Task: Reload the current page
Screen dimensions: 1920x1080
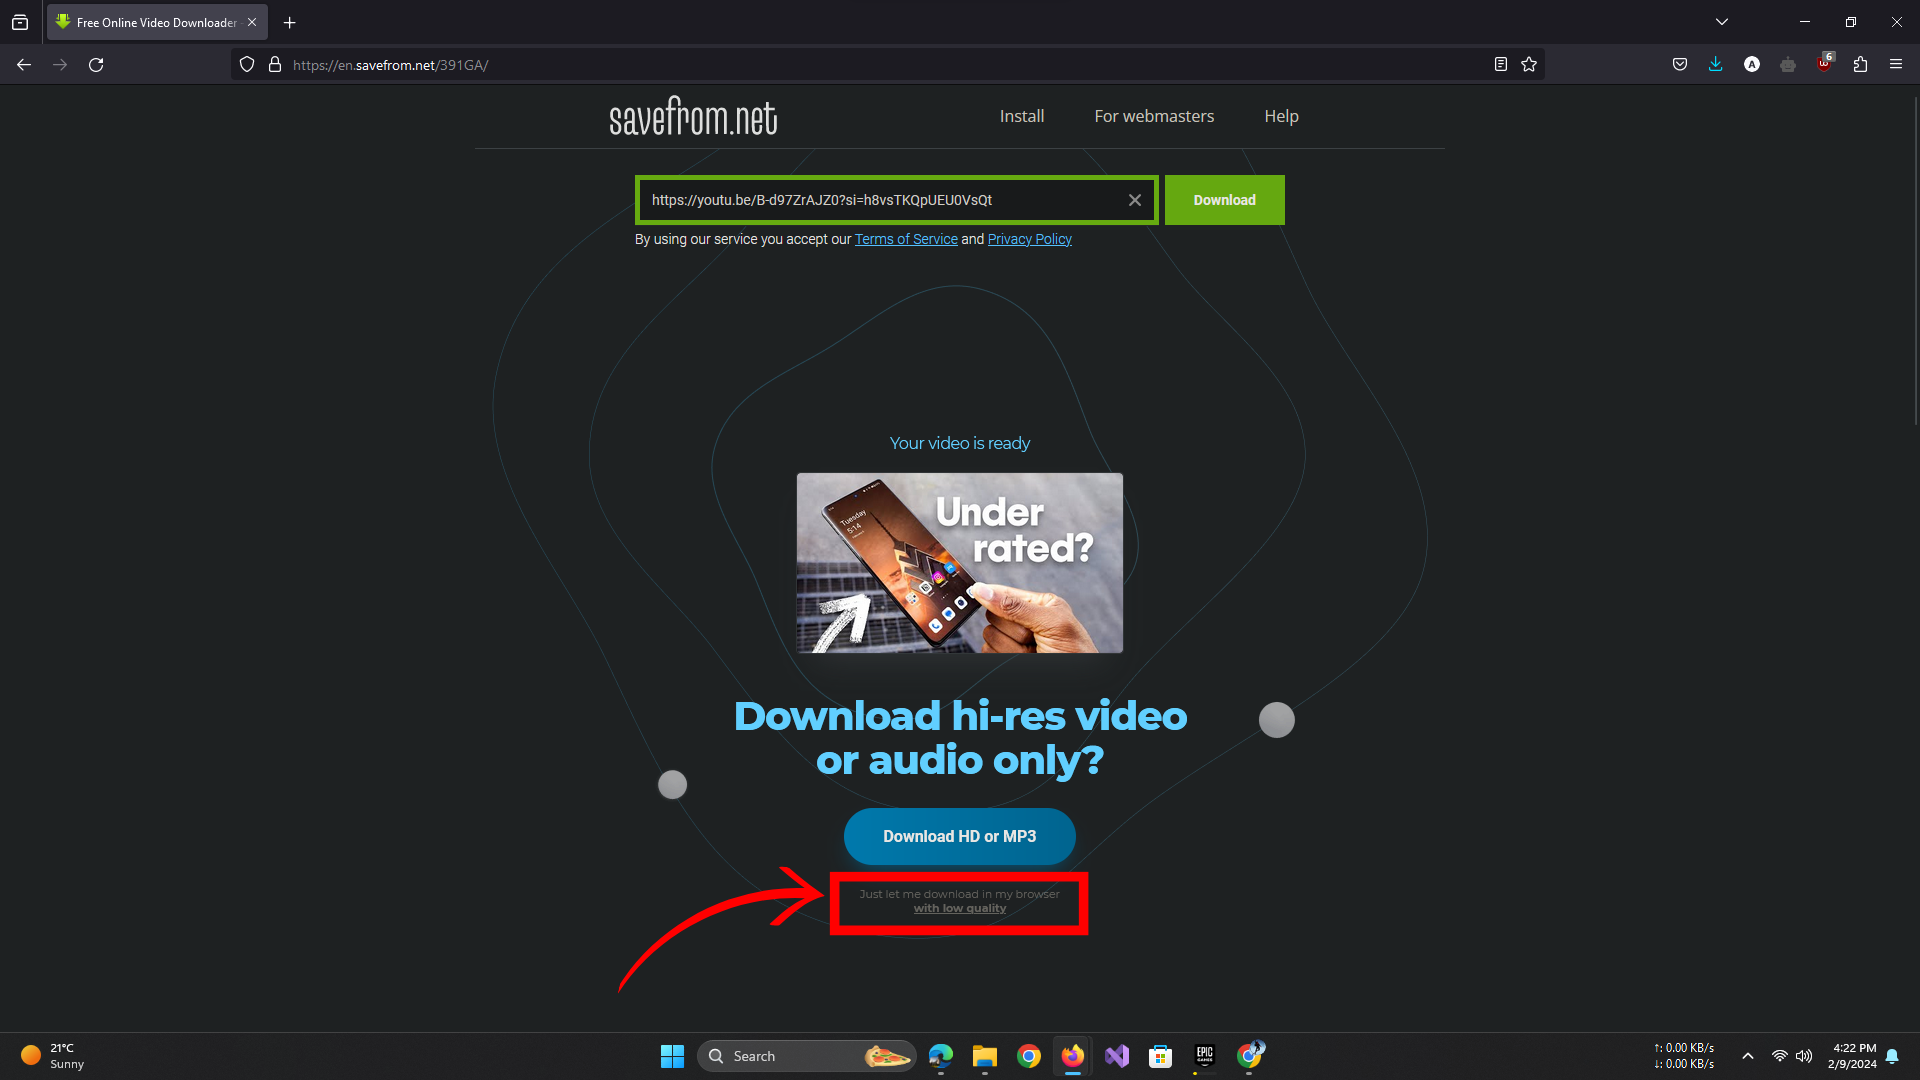Action: pyautogui.click(x=96, y=65)
